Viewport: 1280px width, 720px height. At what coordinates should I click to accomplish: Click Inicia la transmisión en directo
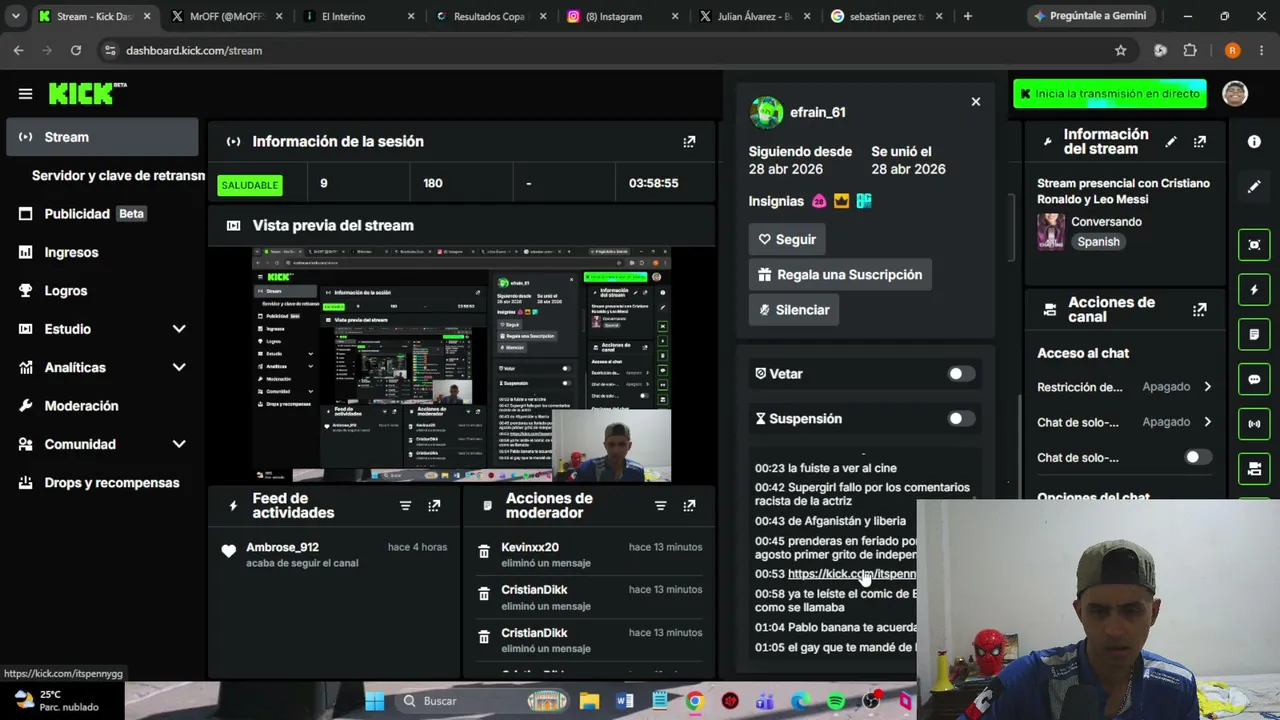point(1109,94)
